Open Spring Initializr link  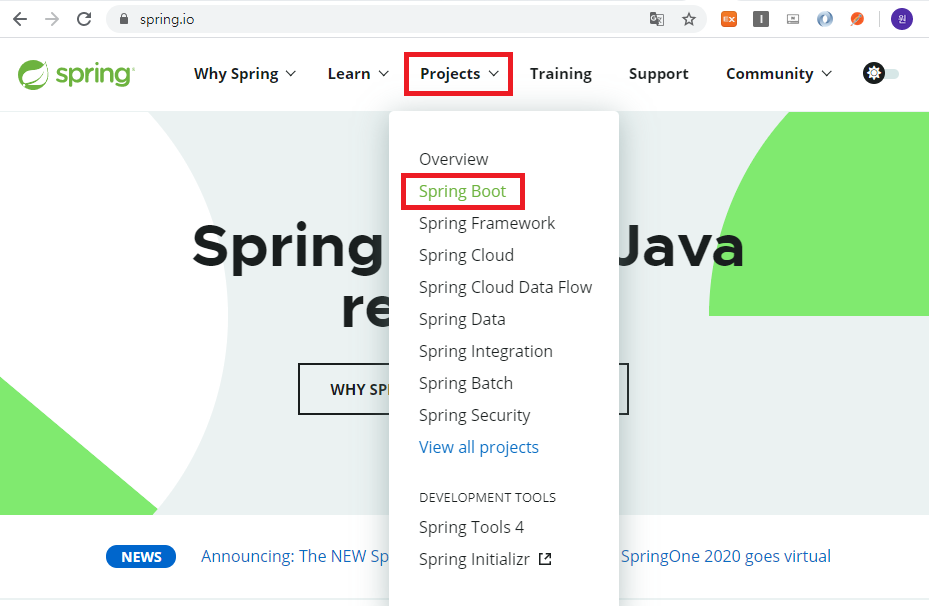474,559
